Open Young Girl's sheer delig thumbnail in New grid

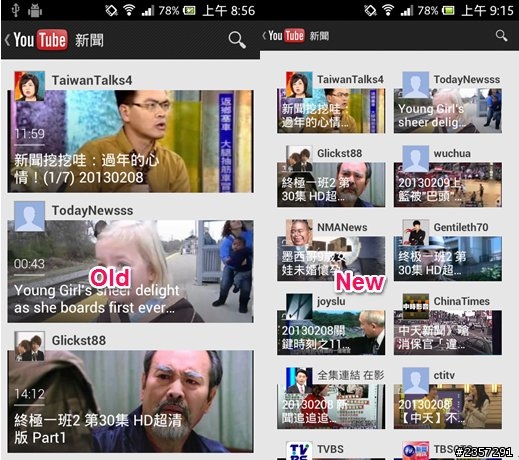(448, 111)
